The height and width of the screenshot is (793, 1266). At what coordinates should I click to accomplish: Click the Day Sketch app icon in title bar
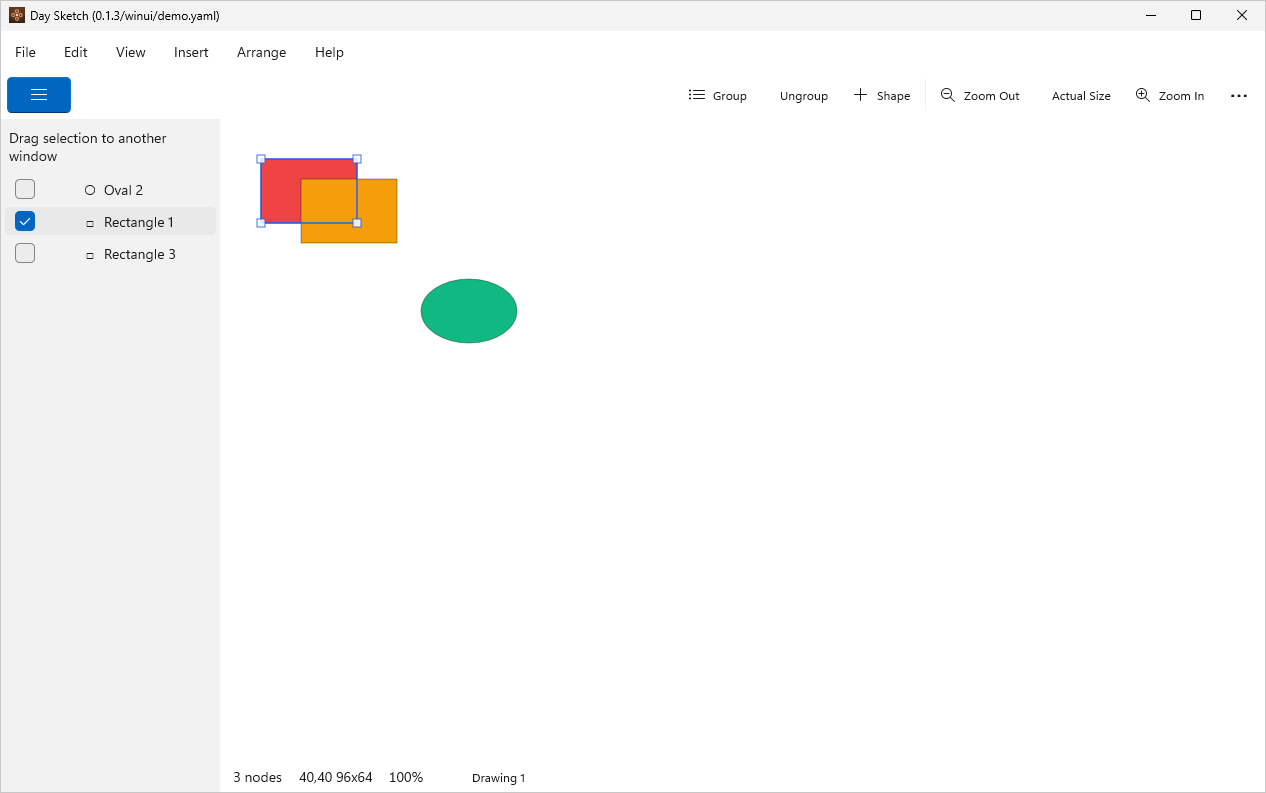(17, 15)
